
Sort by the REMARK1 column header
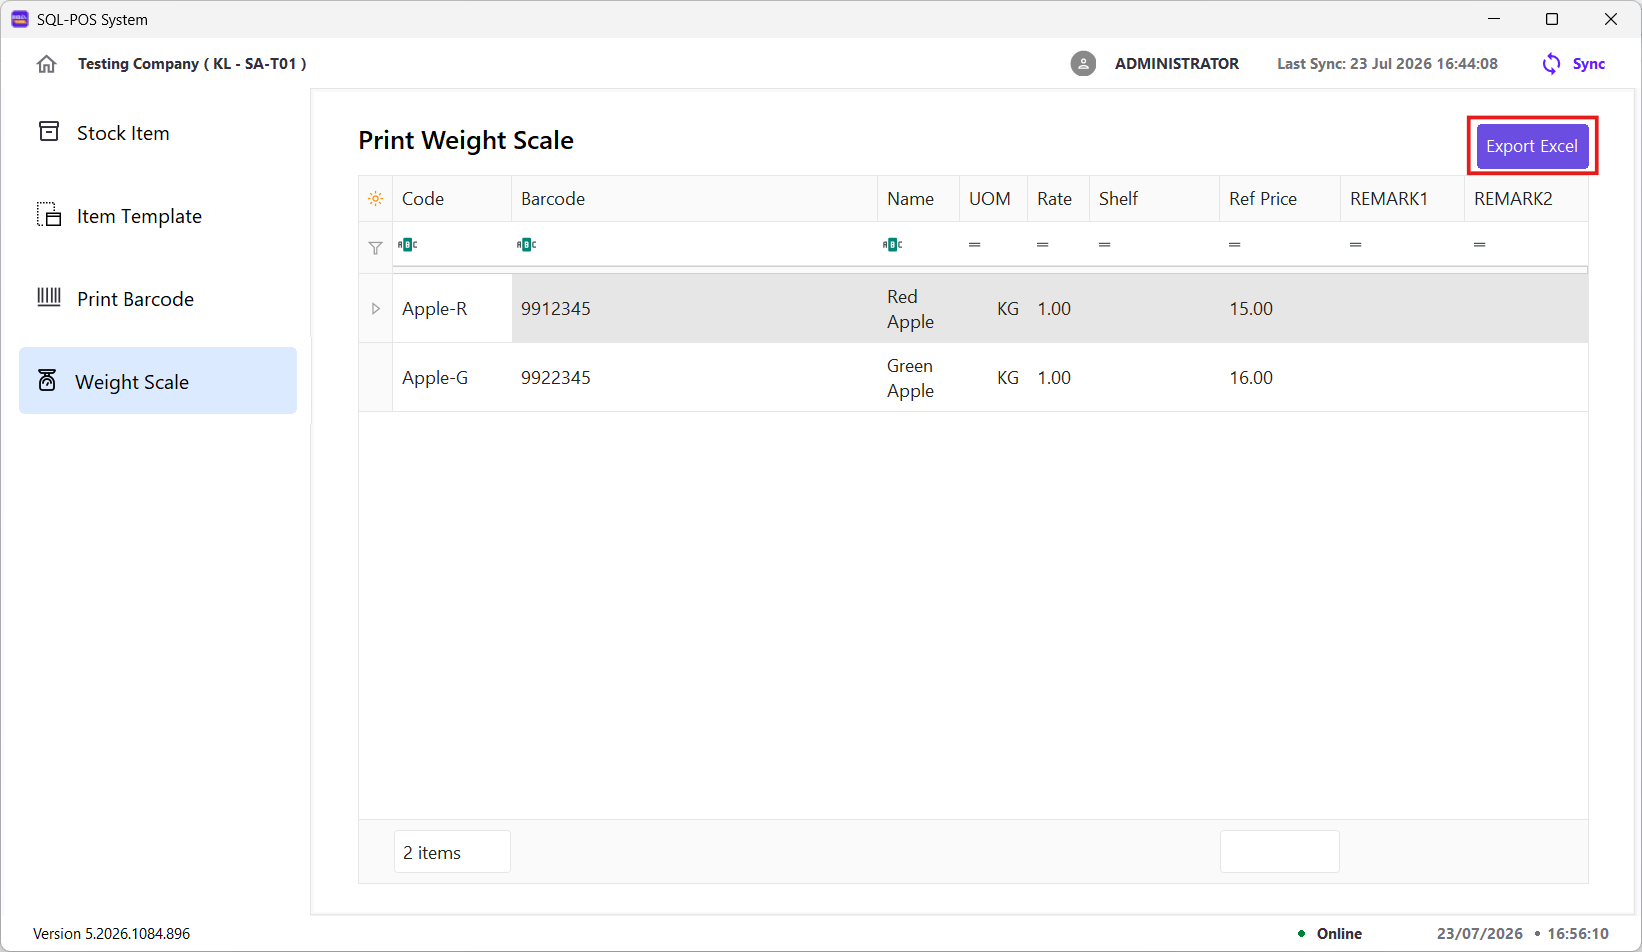tap(1403, 199)
